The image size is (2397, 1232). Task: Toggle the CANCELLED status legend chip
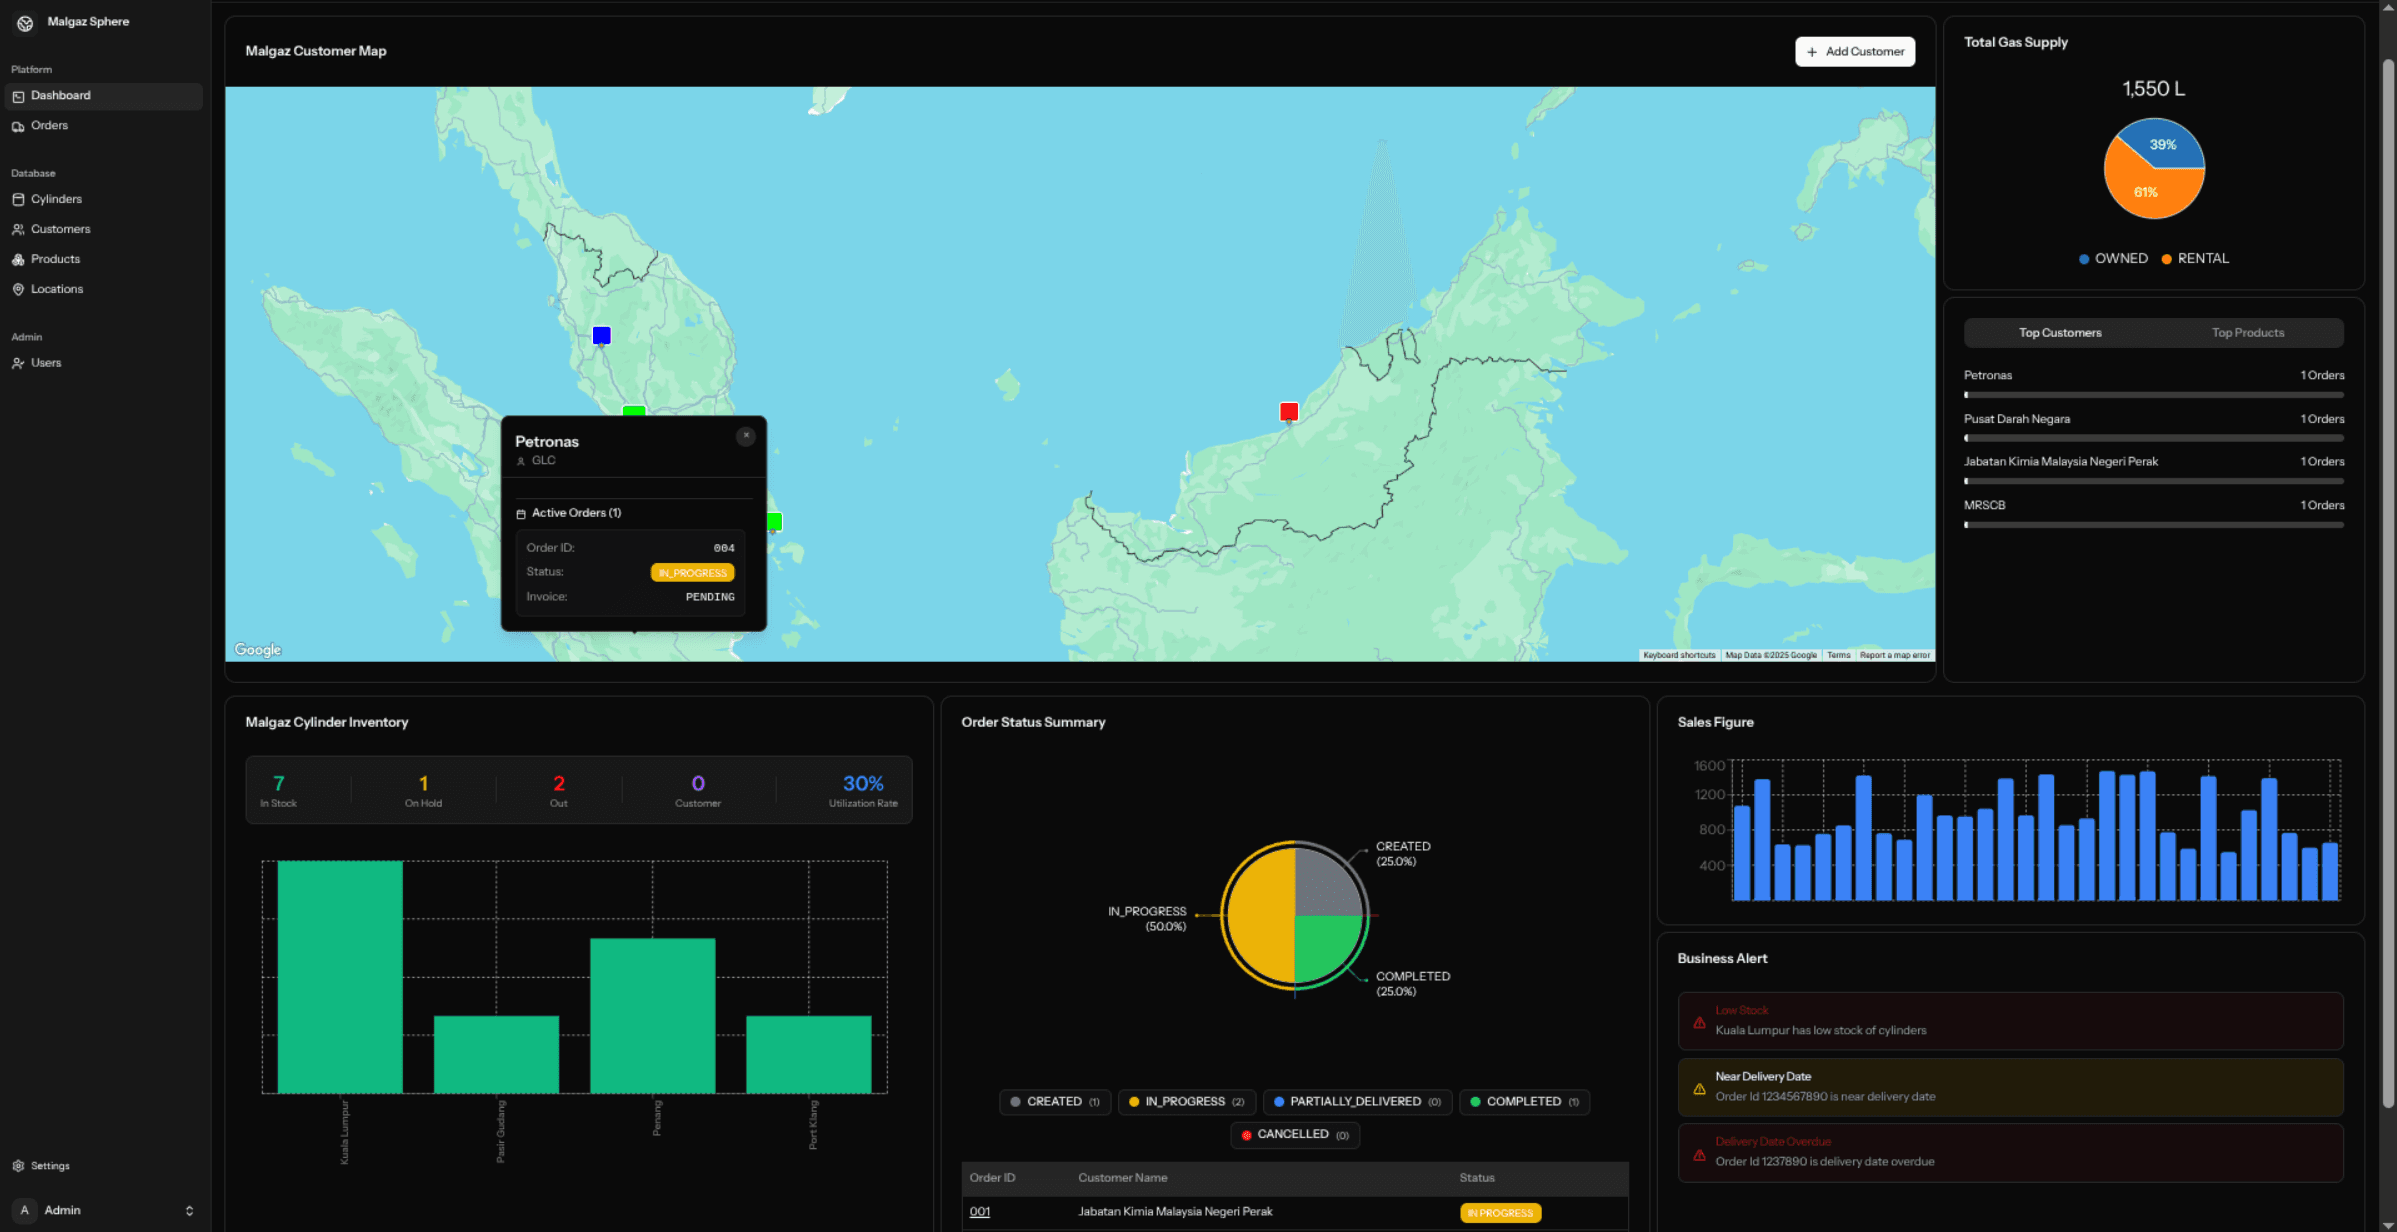(x=1294, y=1134)
